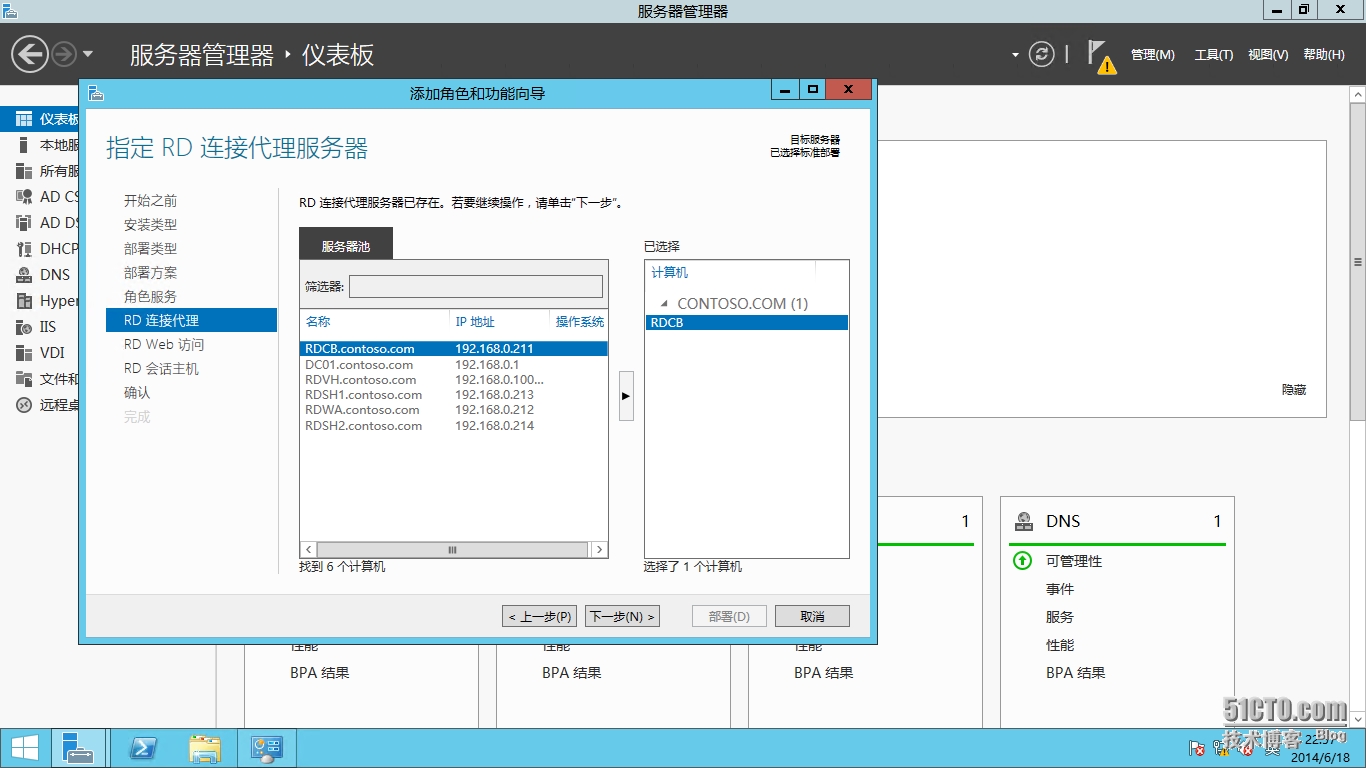Open the 视图(V) menu
Image resolution: width=1366 pixels, height=768 pixels.
click(x=1268, y=55)
